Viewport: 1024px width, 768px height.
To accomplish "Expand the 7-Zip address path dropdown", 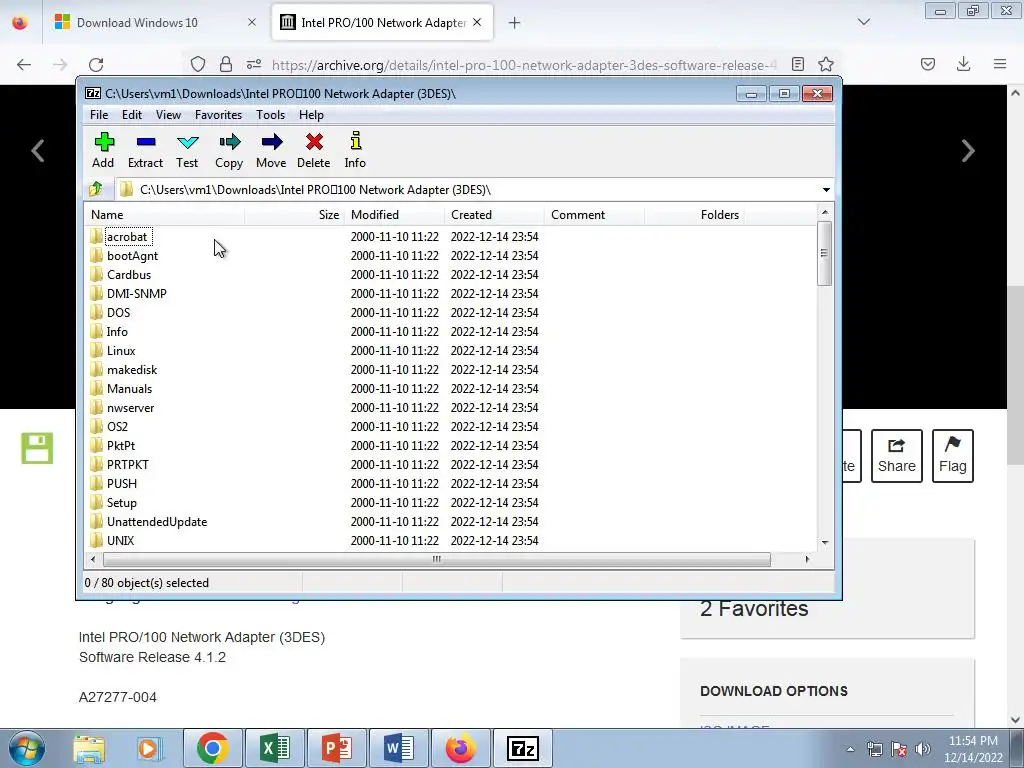I will coord(826,189).
